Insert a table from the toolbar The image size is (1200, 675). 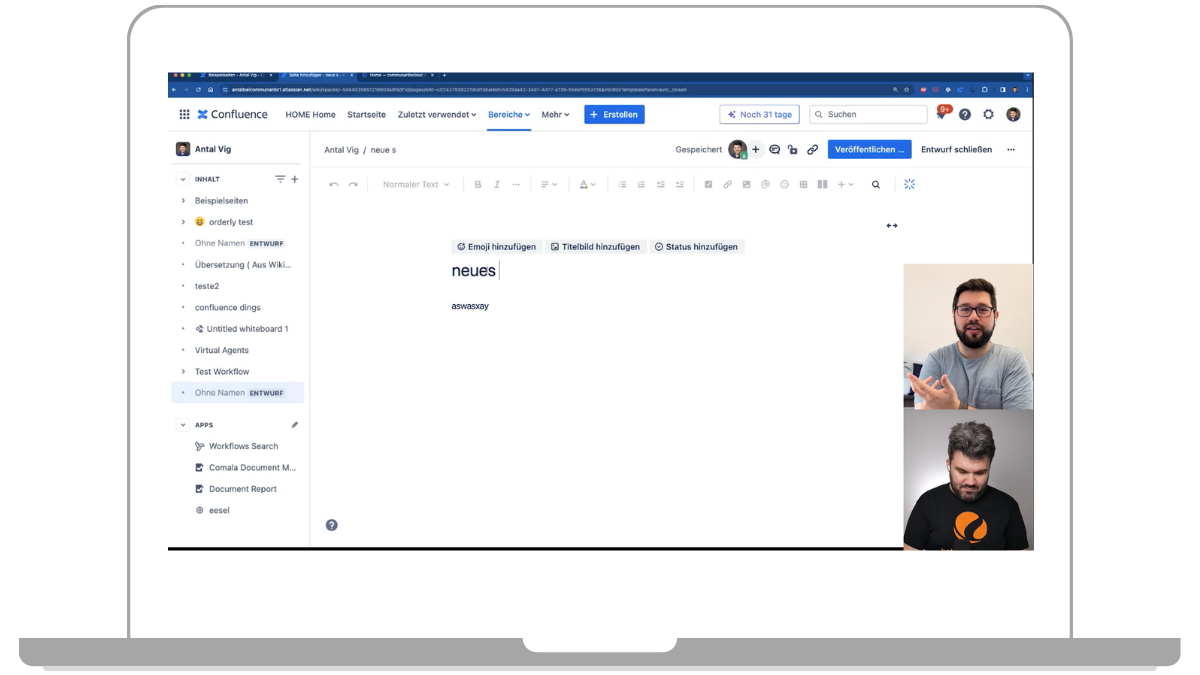coord(803,184)
